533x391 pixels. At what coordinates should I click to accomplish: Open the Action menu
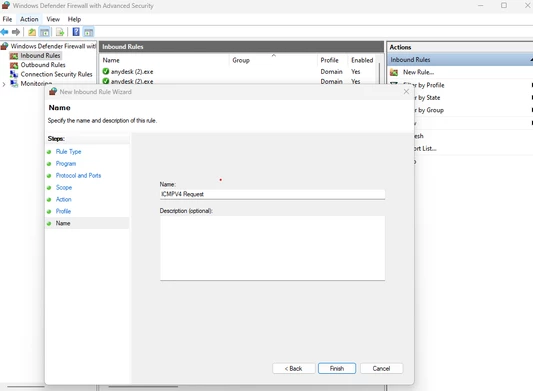(x=29, y=19)
